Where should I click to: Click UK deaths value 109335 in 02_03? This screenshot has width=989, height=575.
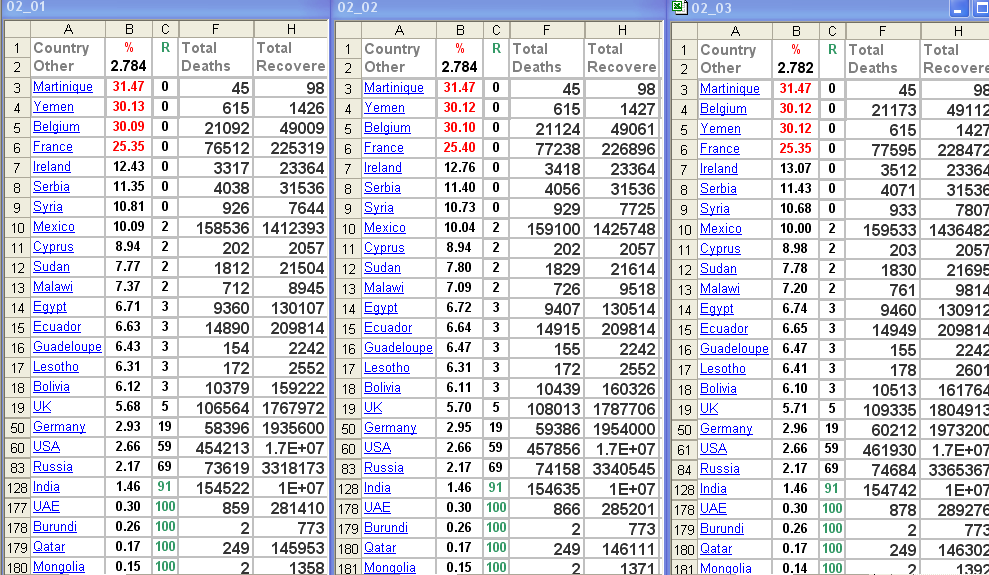point(882,410)
